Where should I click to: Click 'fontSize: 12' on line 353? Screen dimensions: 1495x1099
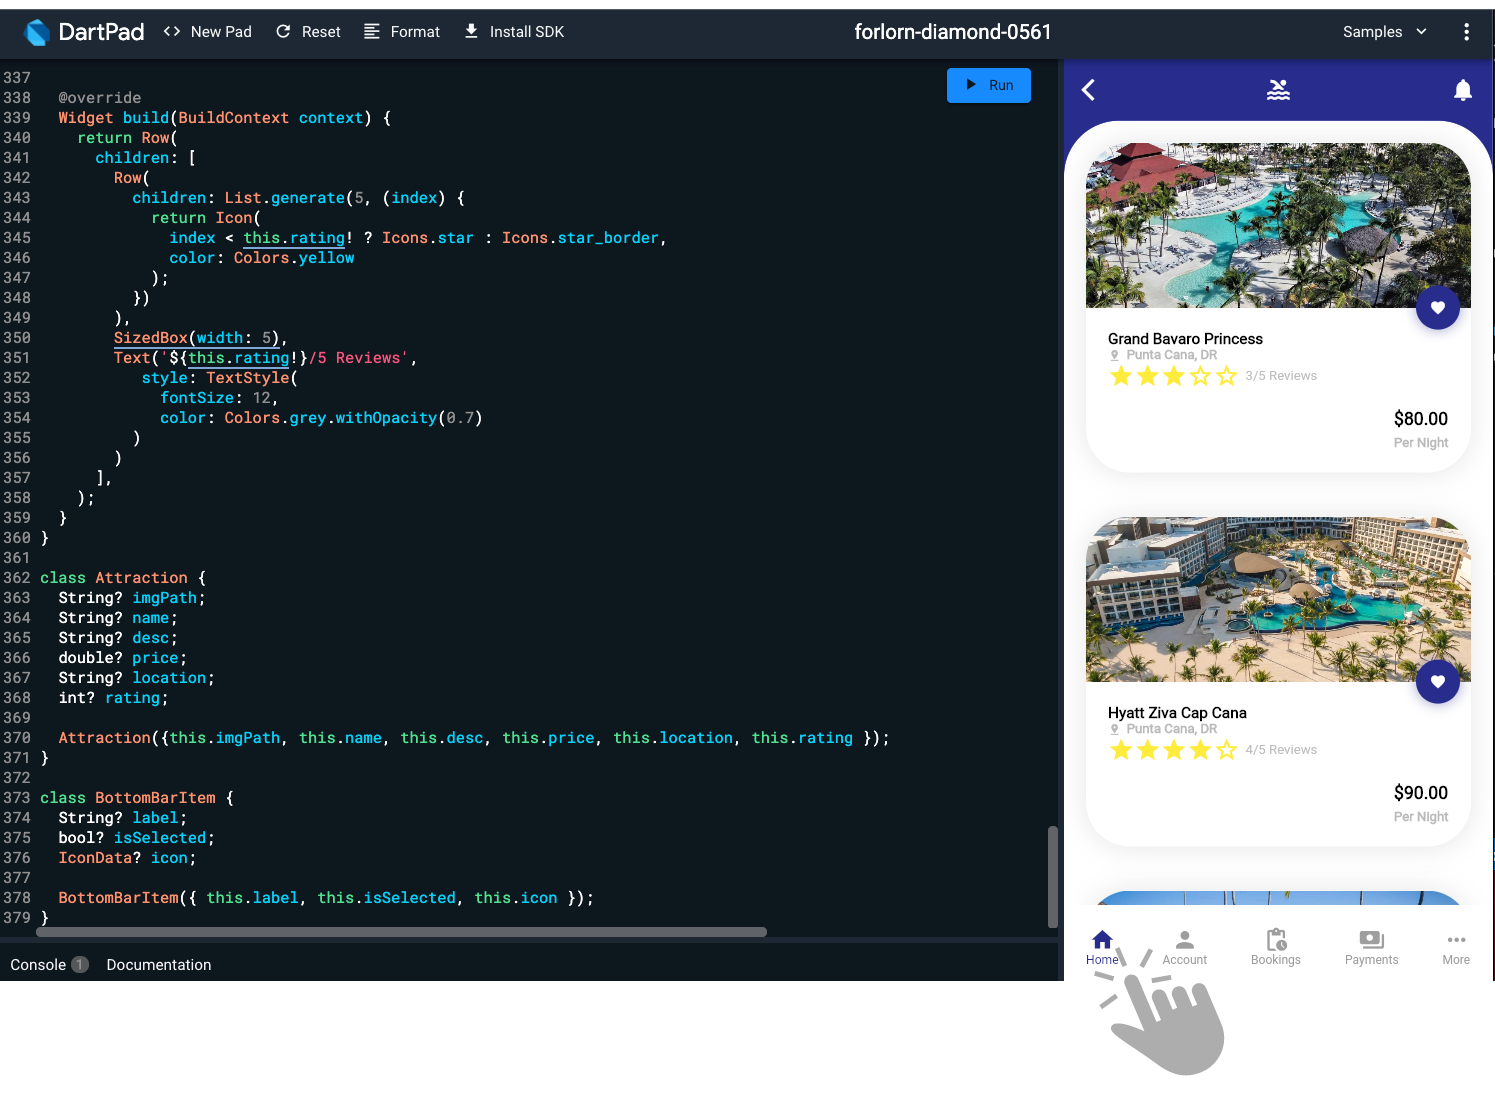214,398
